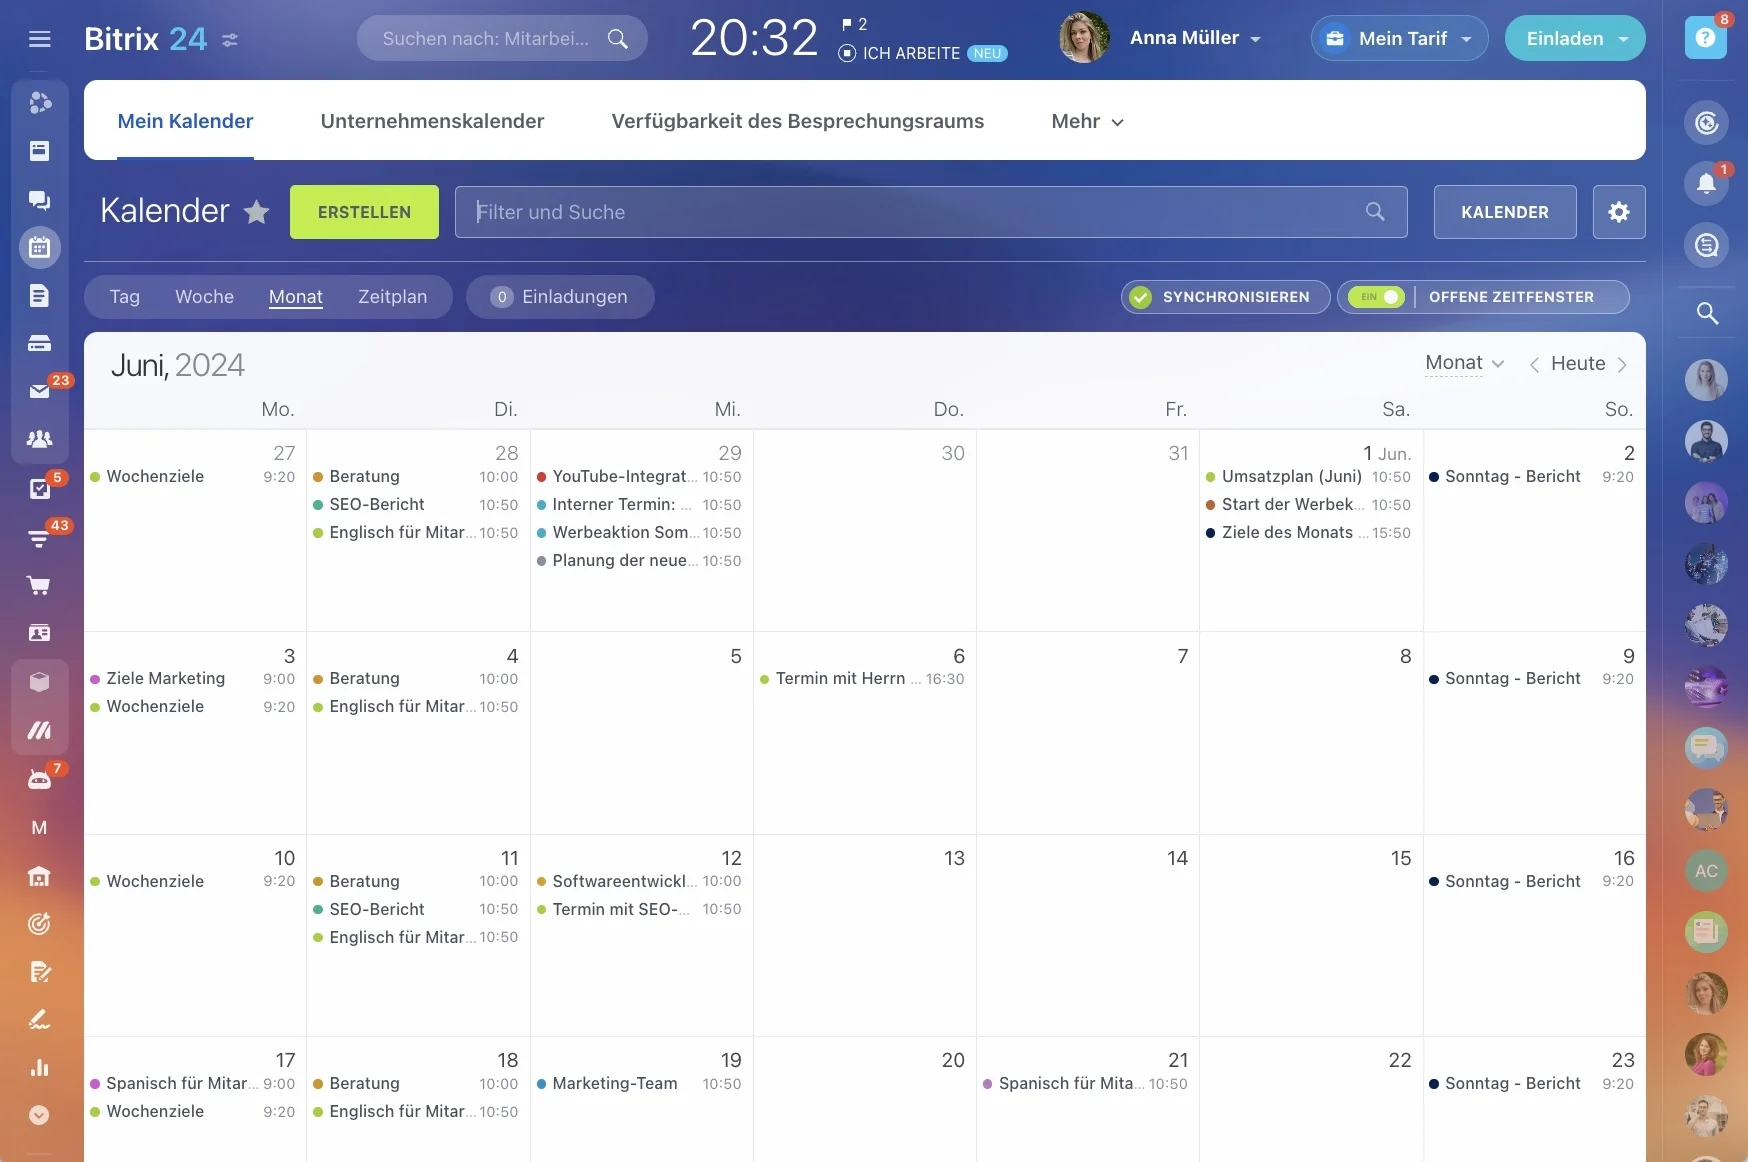Expand the Mehr tab dropdown
The width and height of the screenshot is (1748, 1162).
point(1087,121)
